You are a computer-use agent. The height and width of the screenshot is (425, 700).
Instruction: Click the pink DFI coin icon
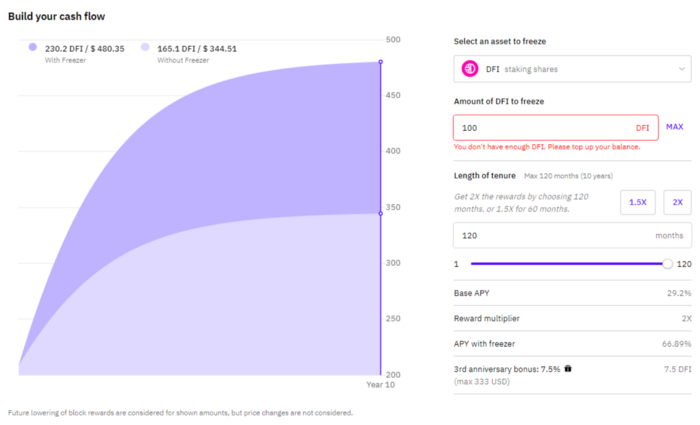click(470, 69)
